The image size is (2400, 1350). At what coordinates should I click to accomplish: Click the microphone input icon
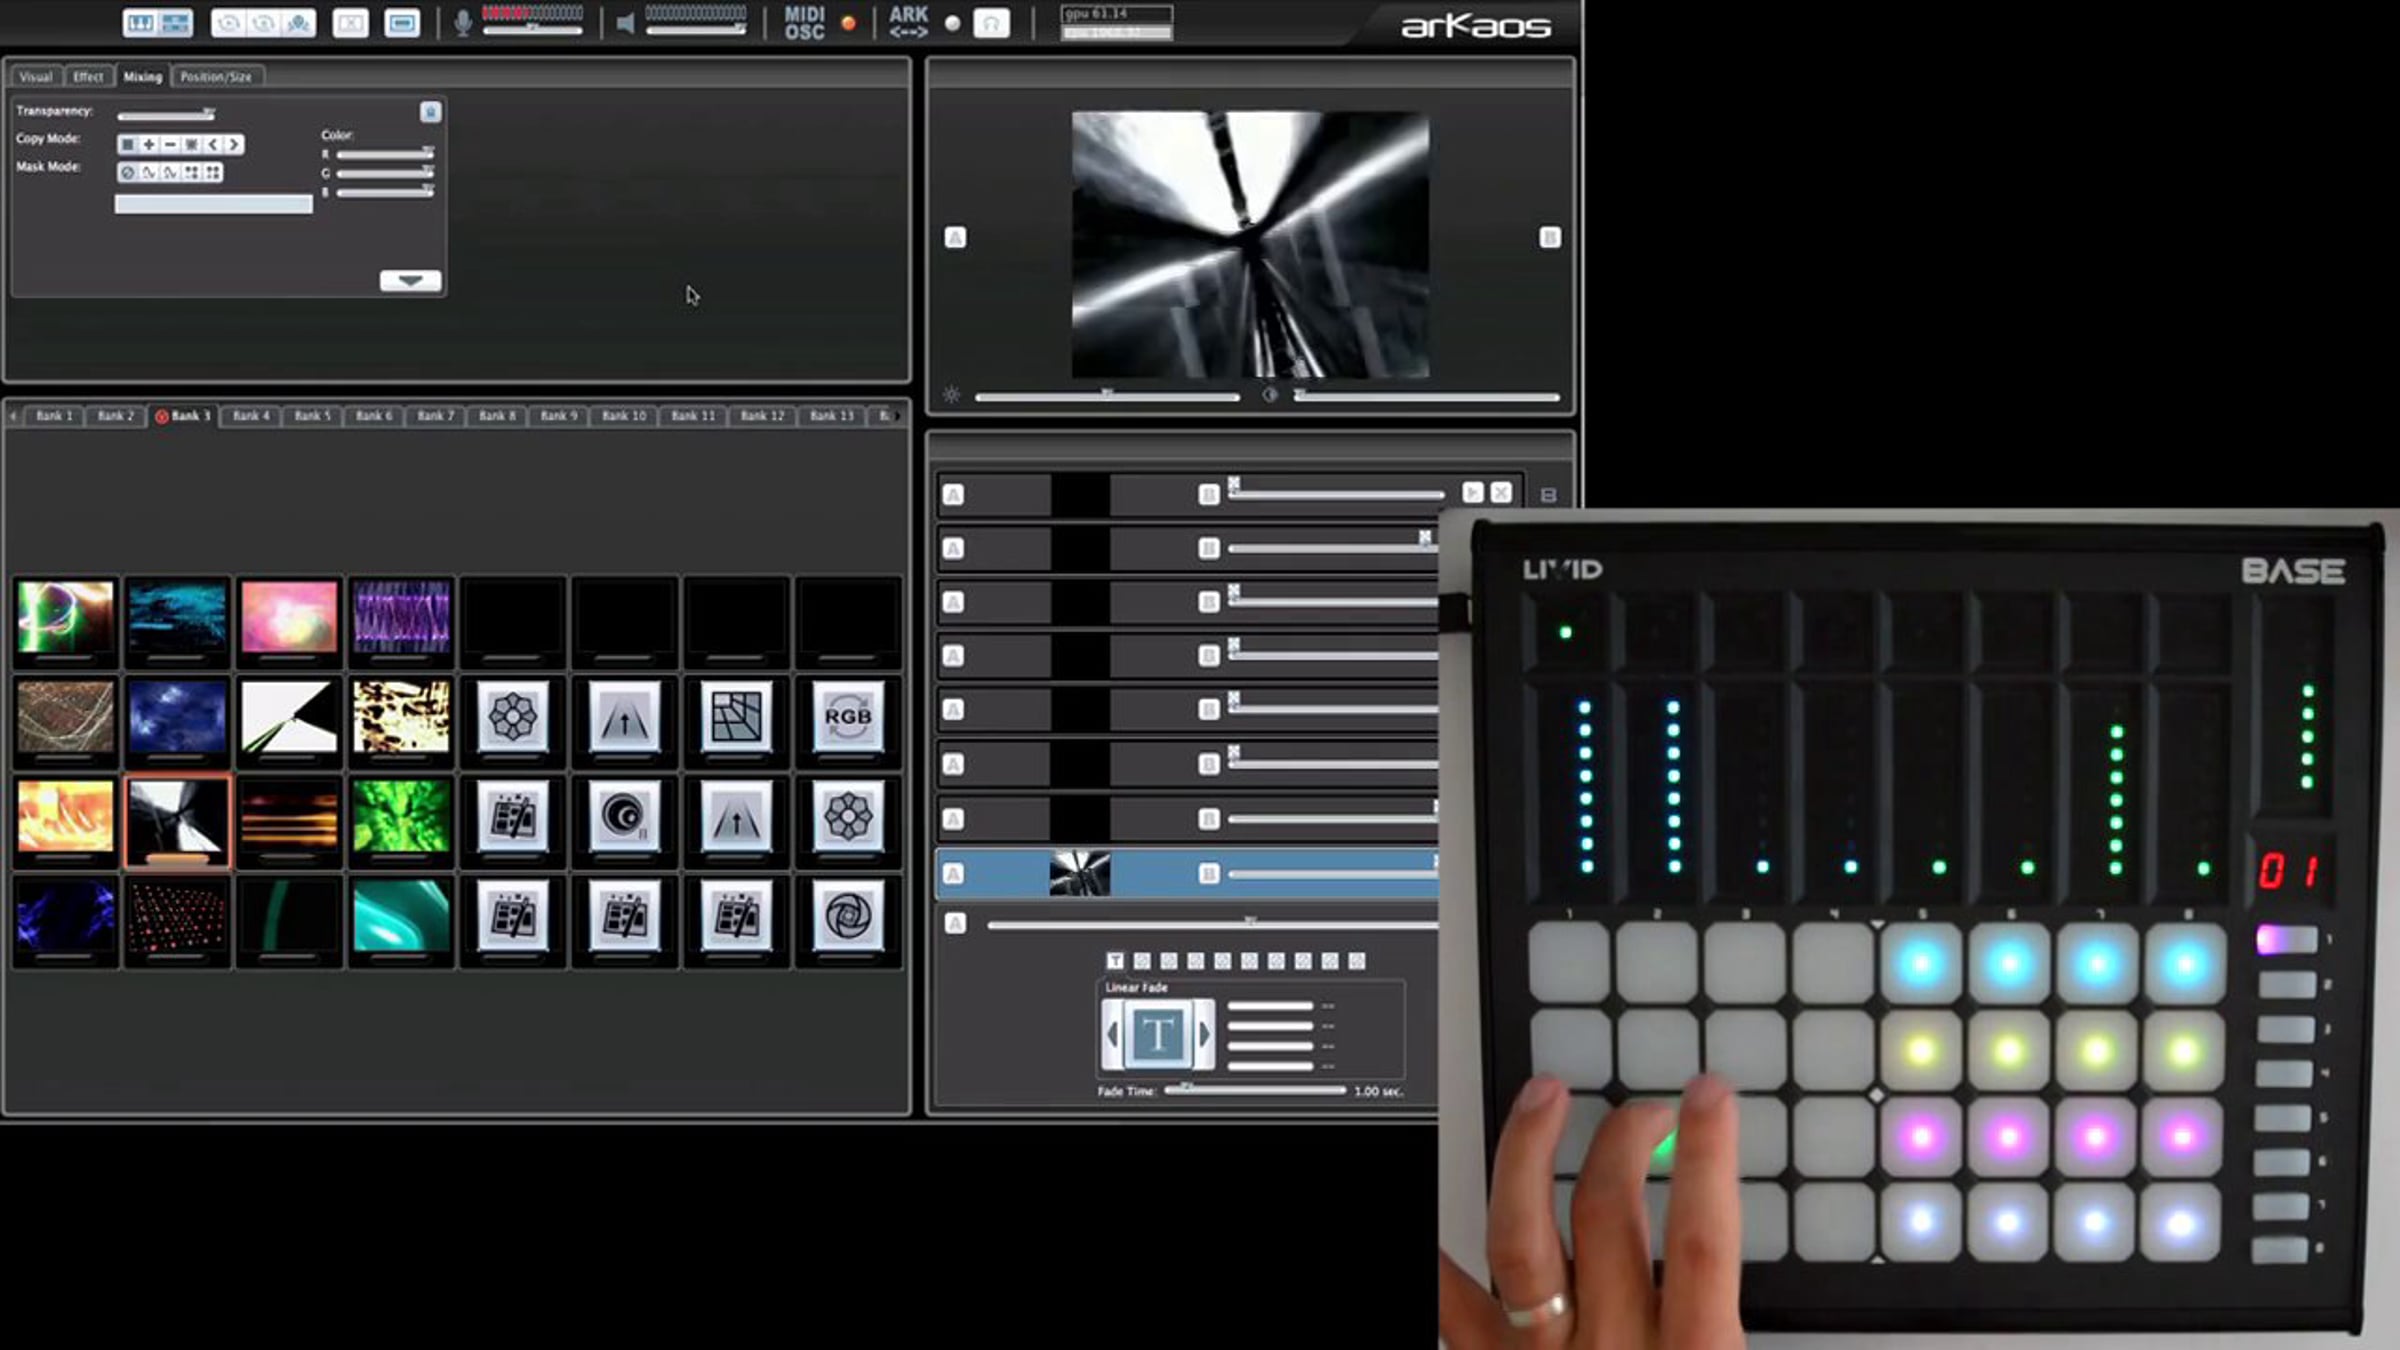tap(462, 23)
